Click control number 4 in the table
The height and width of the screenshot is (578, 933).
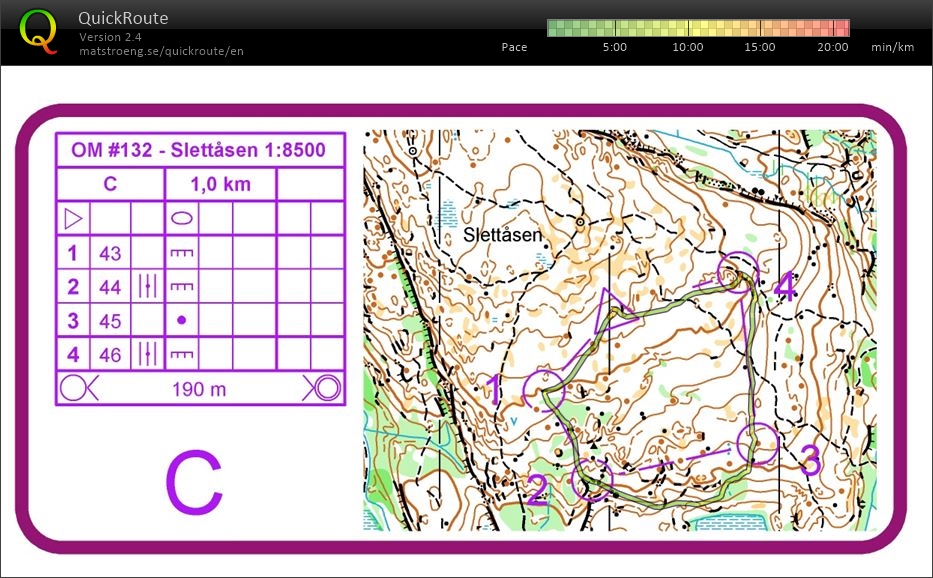(73, 355)
